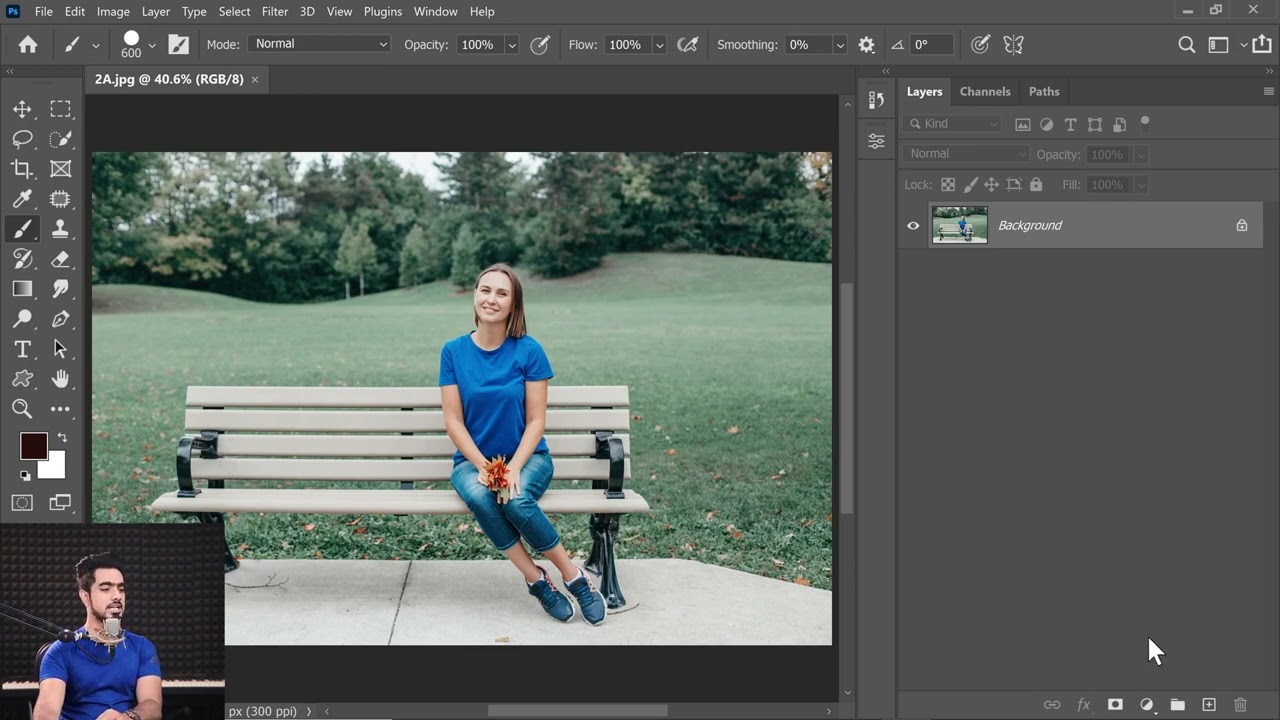Toggle lock position icon

(992, 185)
